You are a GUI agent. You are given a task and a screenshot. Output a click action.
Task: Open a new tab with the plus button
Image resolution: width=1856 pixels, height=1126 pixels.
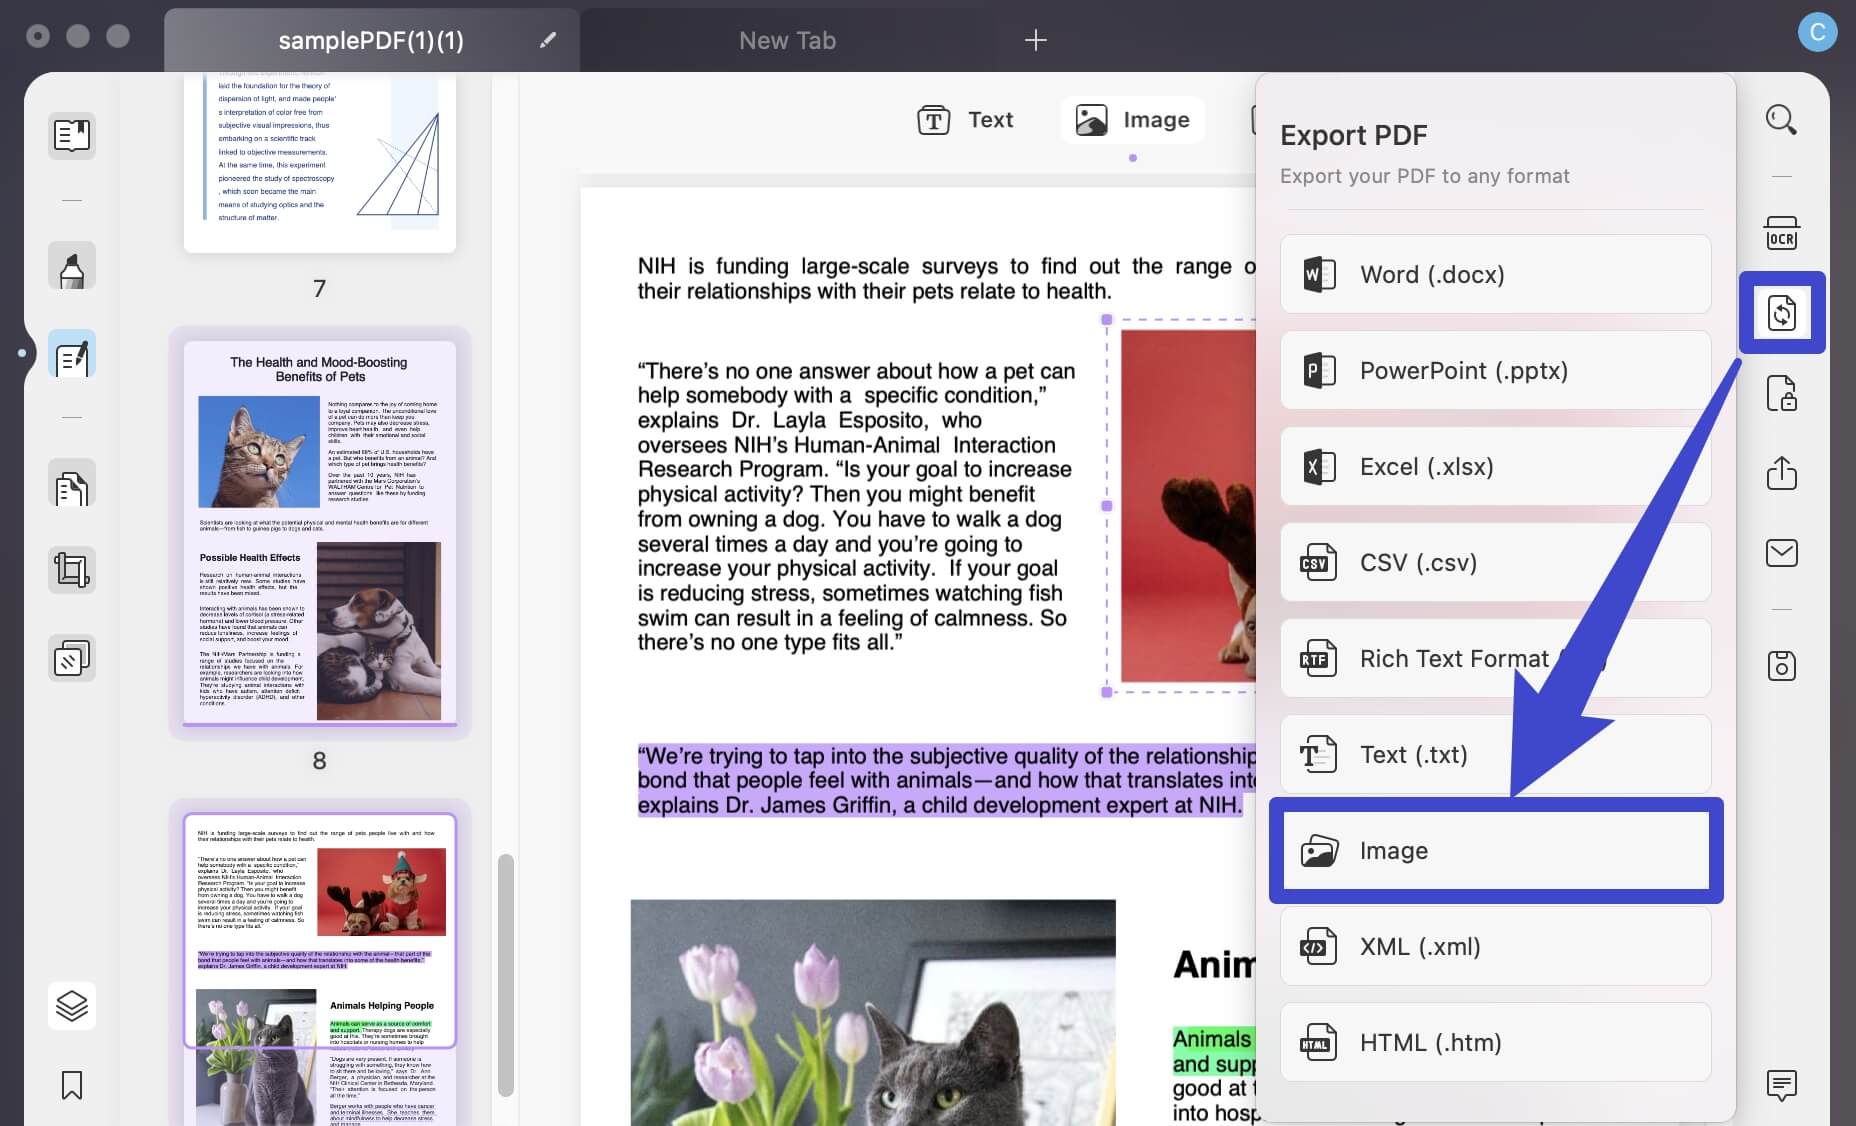pyautogui.click(x=1036, y=40)
